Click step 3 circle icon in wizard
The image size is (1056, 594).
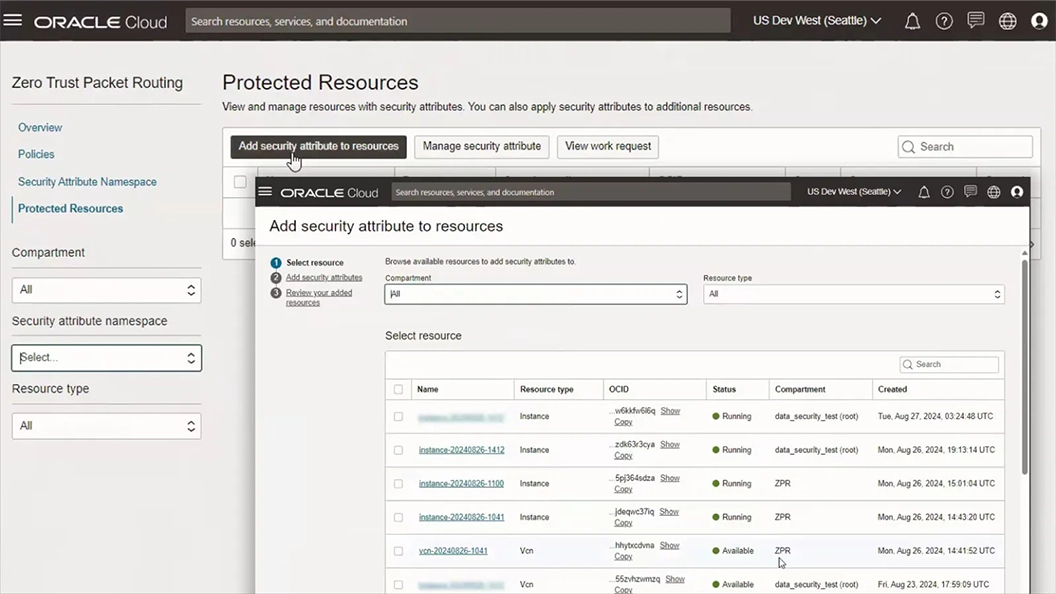coord(276,293)
